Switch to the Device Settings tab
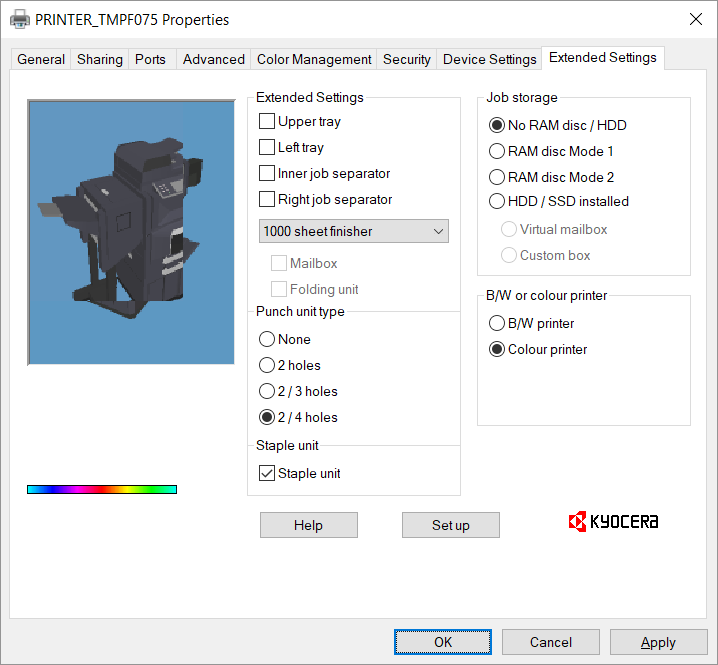The height and width of the screenshot is (665, 718). coord(489,60)
